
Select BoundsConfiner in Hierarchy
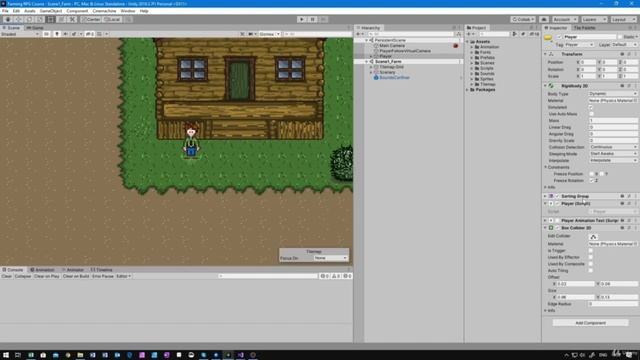coord(394,78)
